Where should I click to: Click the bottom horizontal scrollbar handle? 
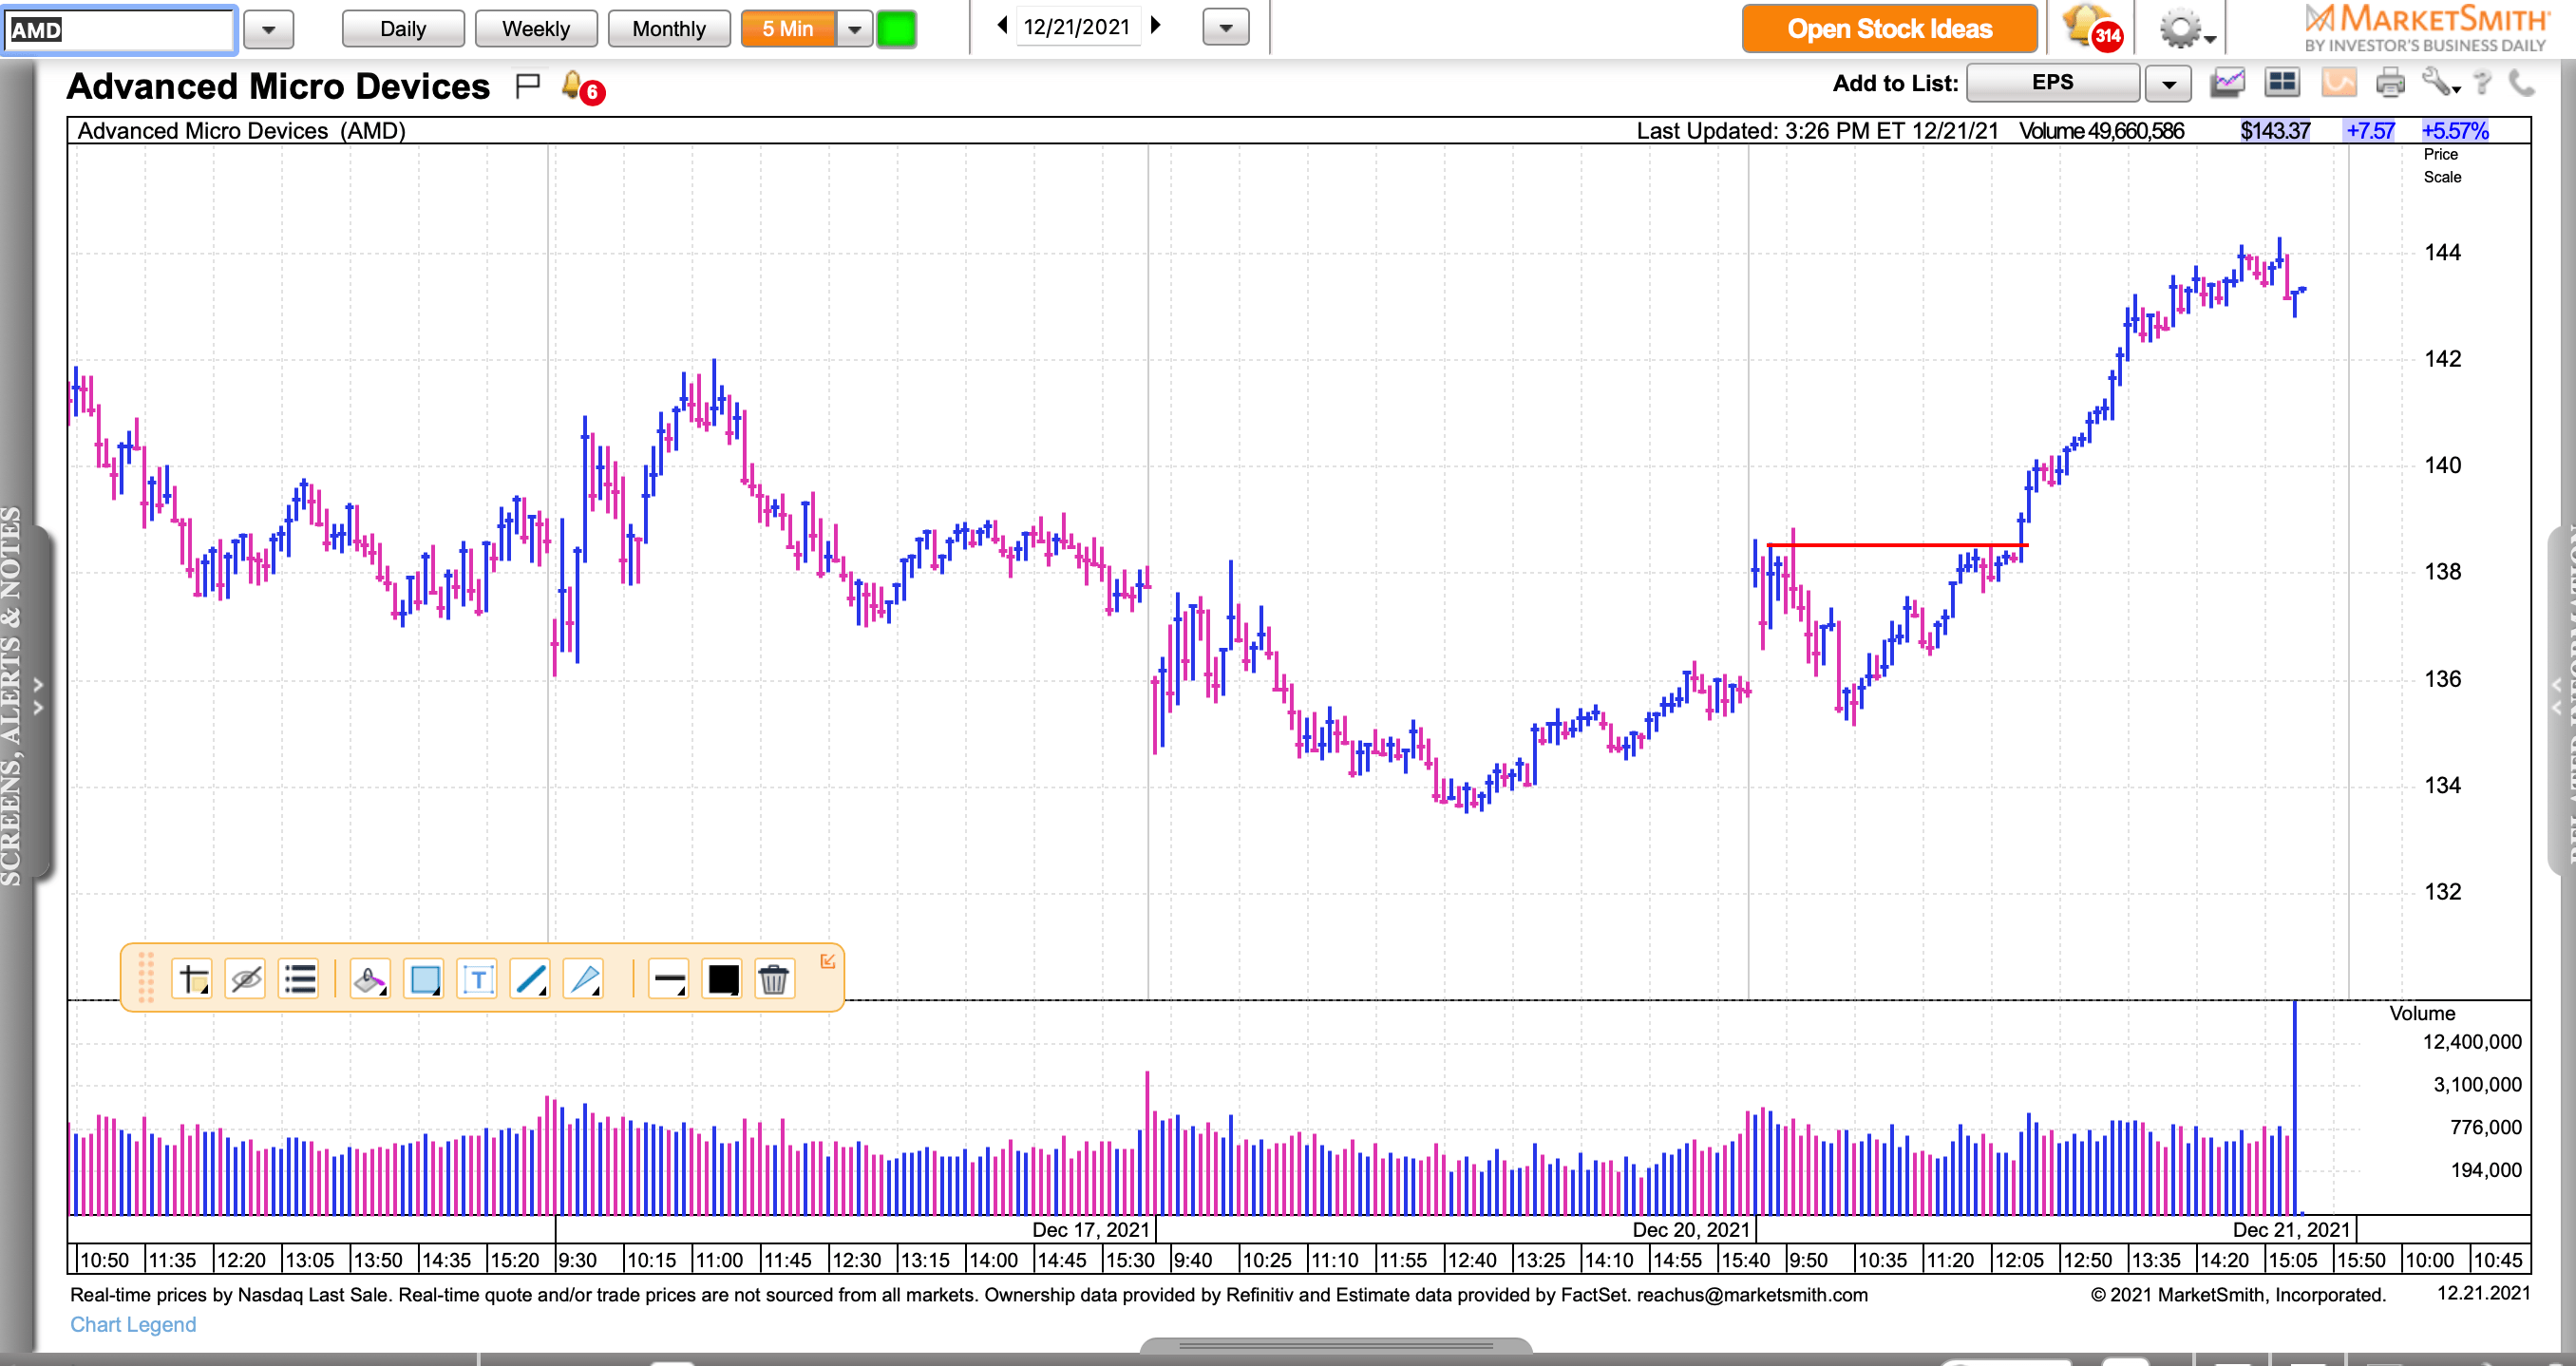(1335, 1345)
